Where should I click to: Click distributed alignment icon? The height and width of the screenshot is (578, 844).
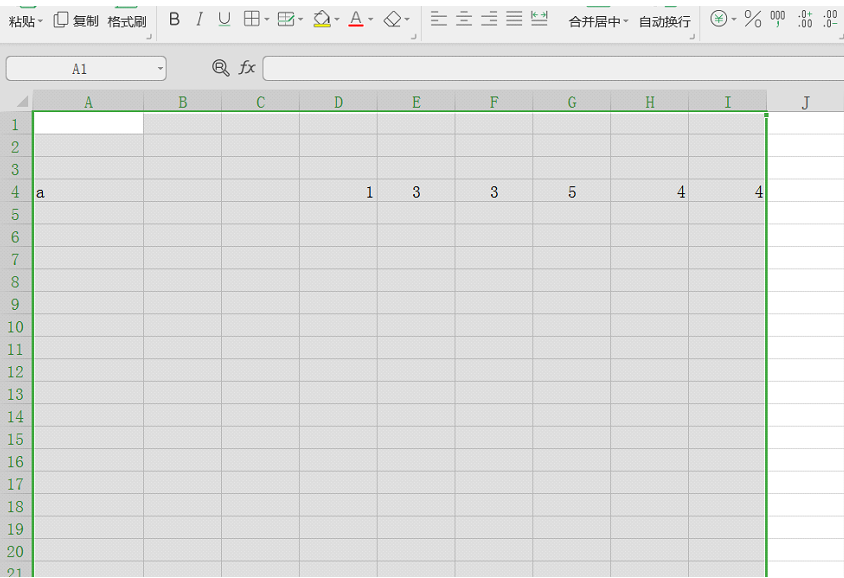pyautogui.click(x=539, y=19)
